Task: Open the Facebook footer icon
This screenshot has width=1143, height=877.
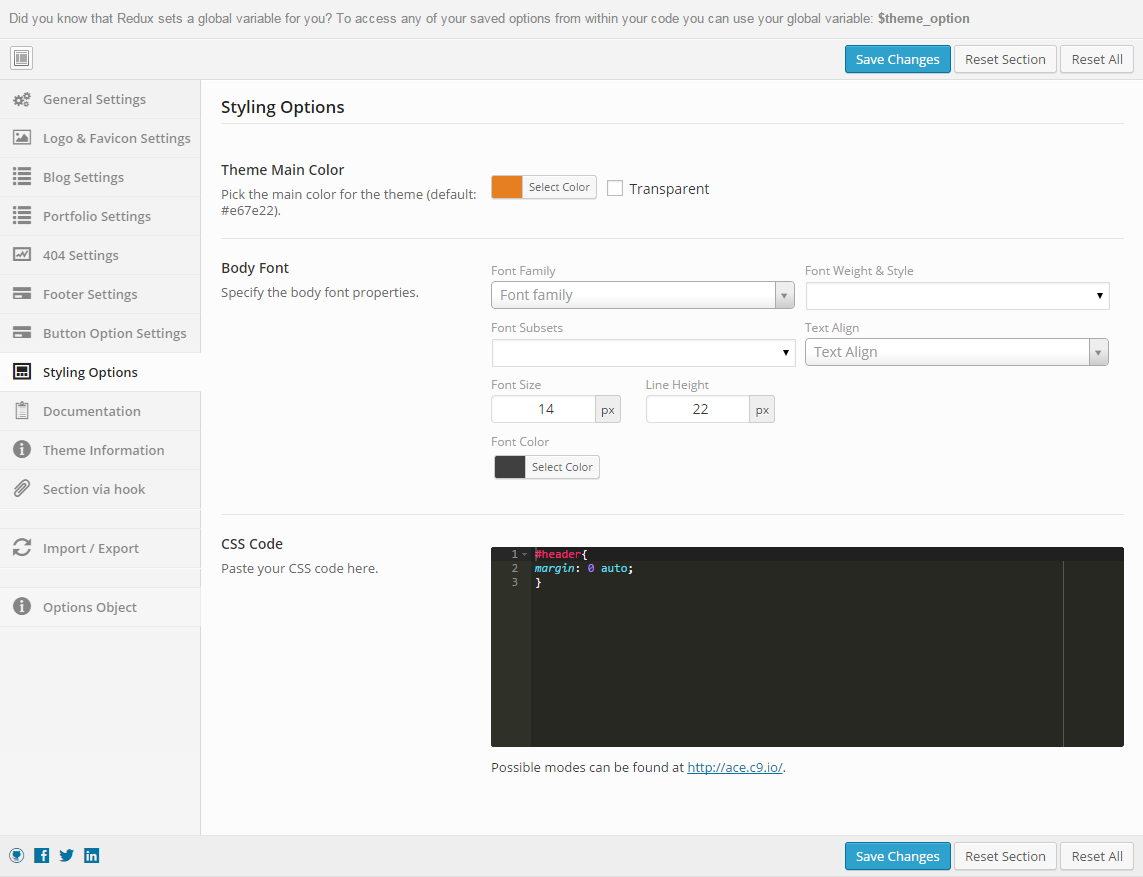Action: (42, 856)
